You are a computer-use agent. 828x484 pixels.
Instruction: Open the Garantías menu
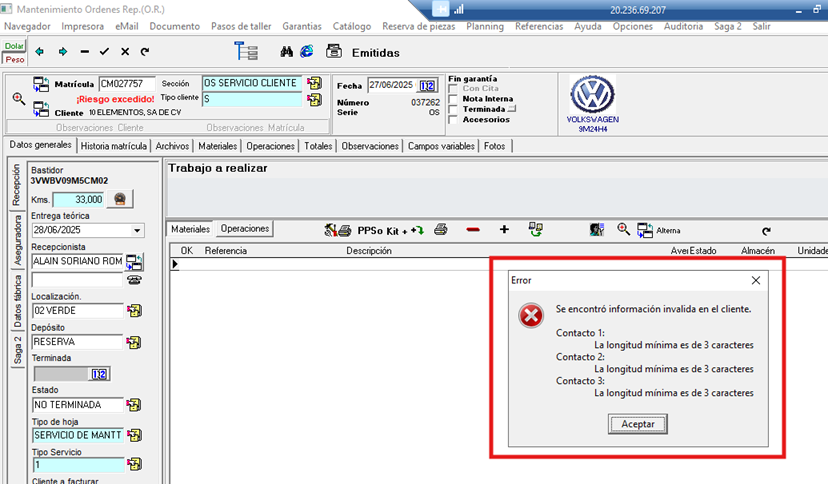click(303, 26)
